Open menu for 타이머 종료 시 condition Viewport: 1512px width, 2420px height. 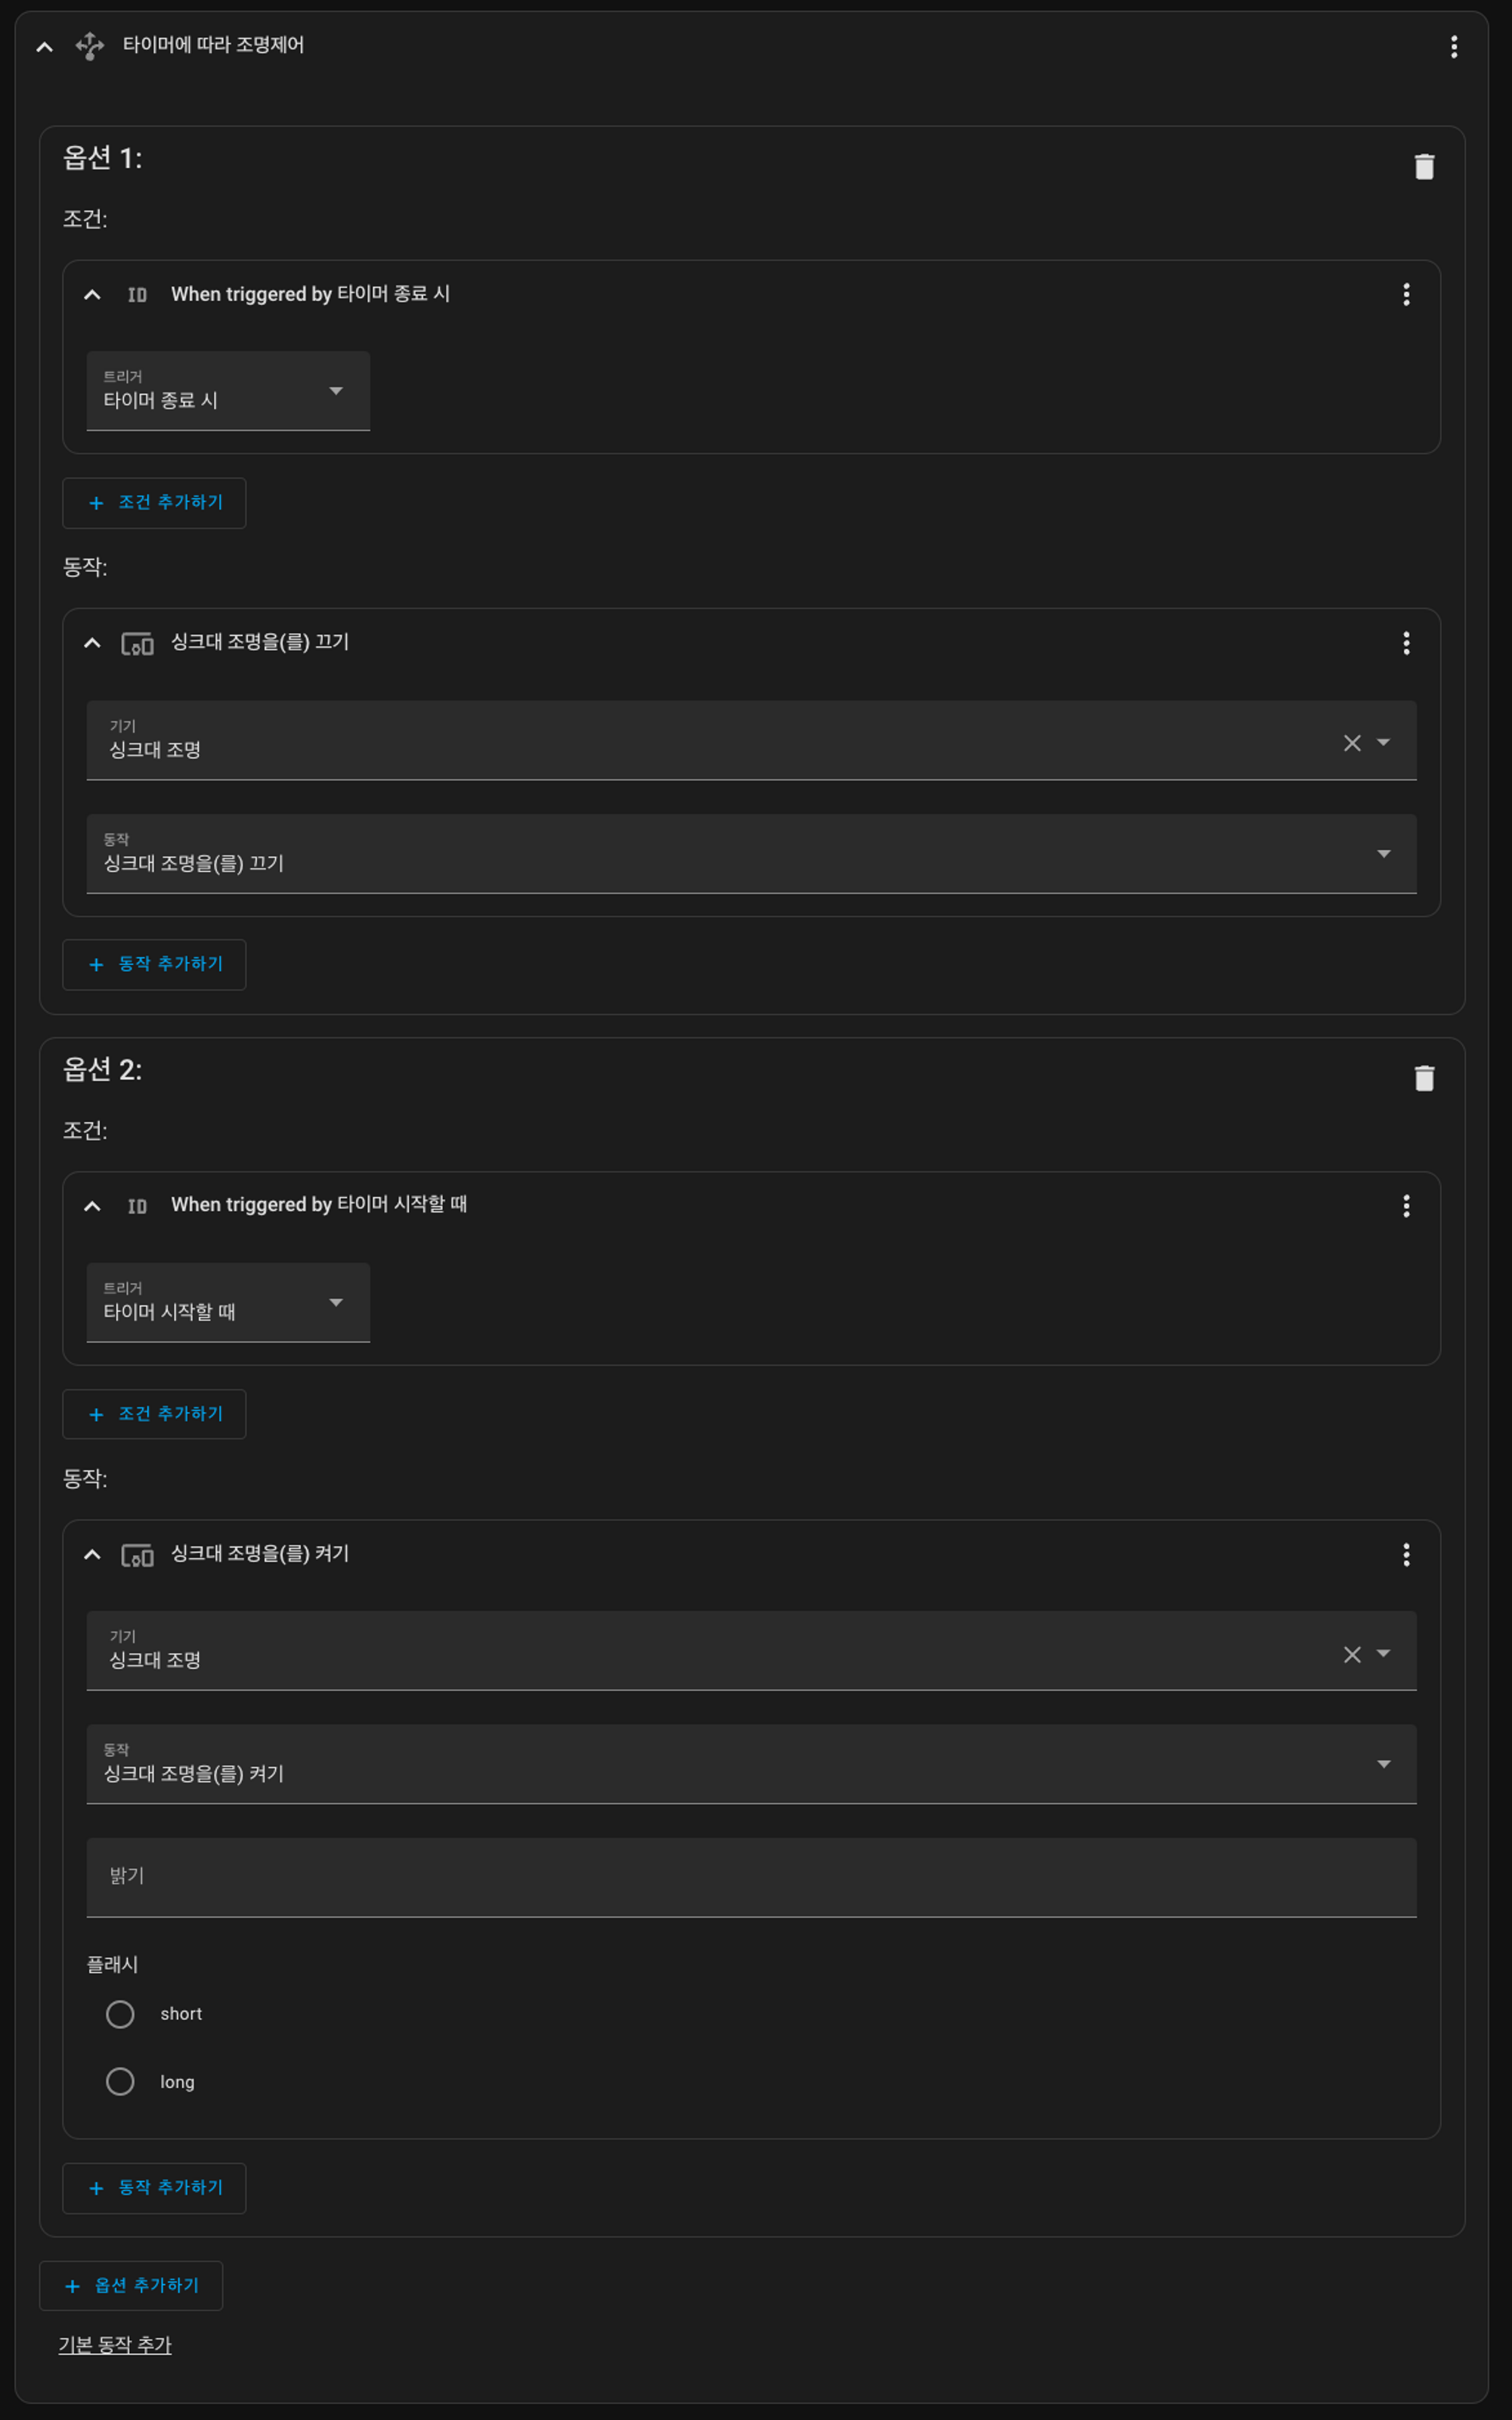point(1406,294)
